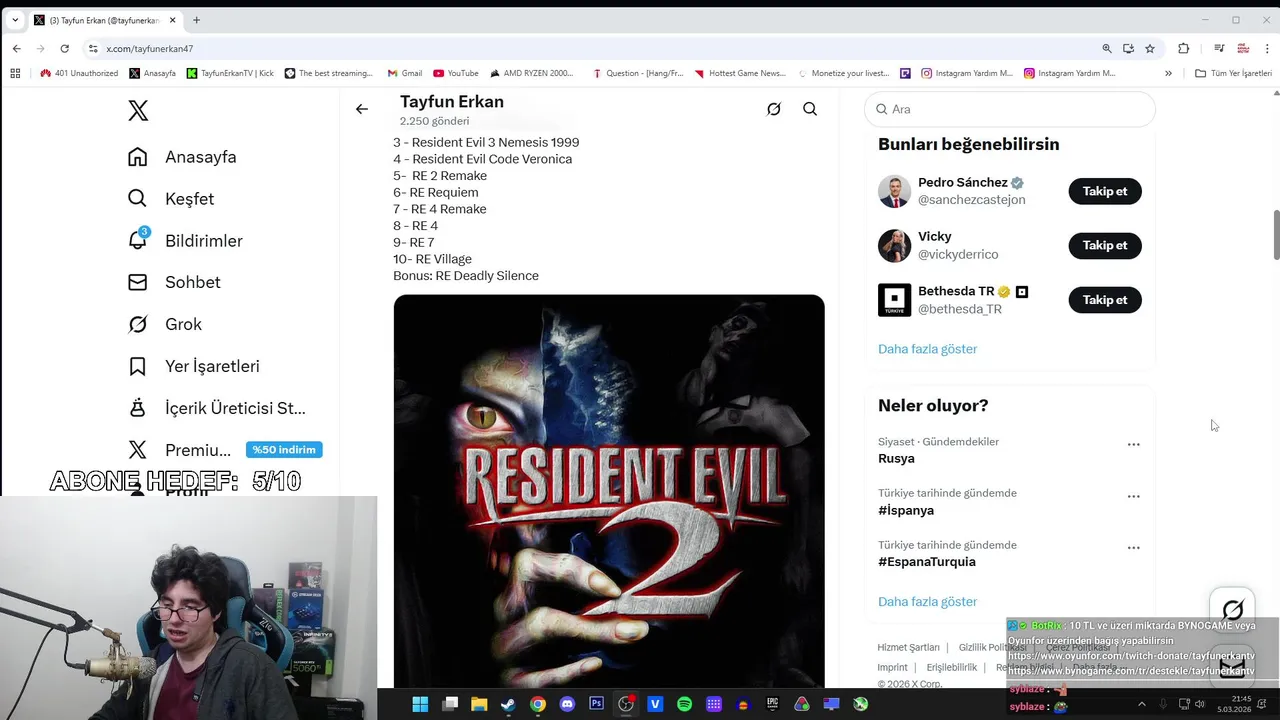Open the #İspanya trend
The image size is (1280, 720).
click(906, 510)
